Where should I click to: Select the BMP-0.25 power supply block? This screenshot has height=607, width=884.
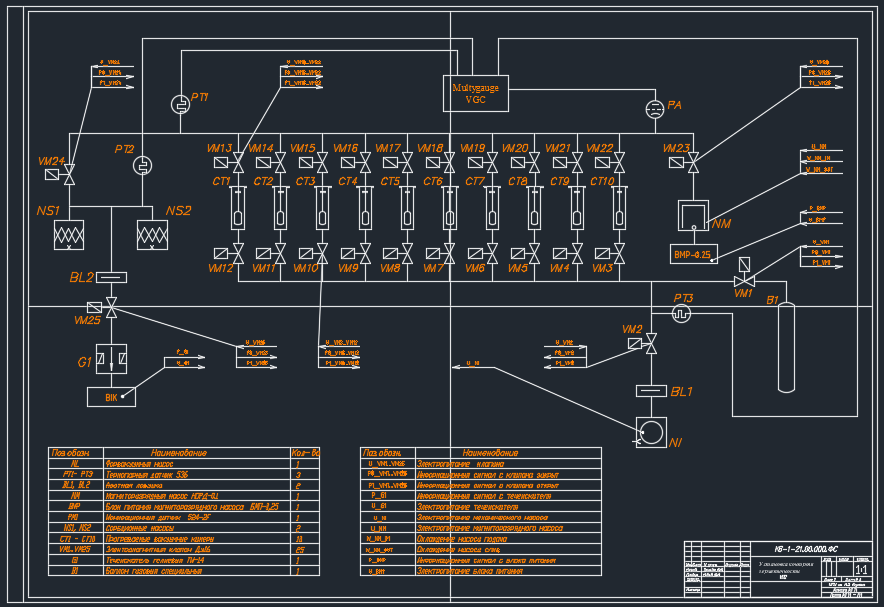point(692,254)
